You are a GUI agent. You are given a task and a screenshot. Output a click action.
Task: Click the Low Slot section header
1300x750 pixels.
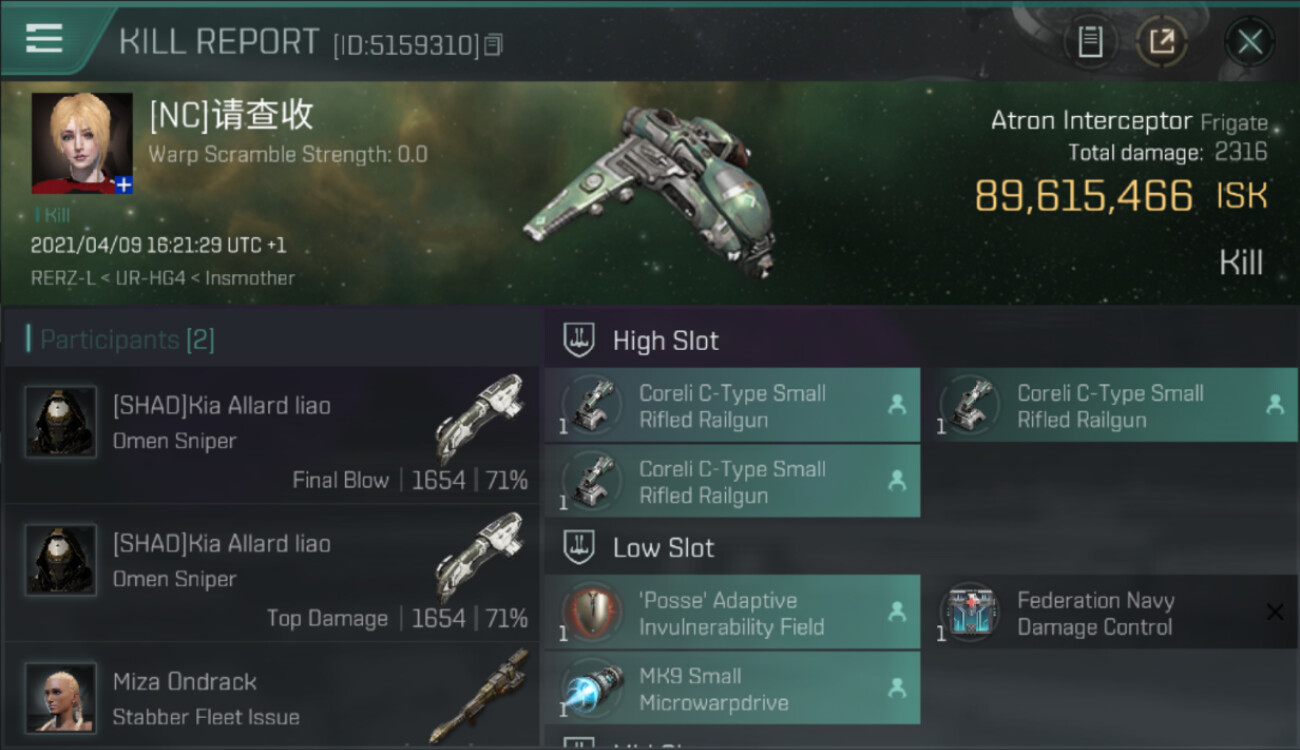coord(663,548)
